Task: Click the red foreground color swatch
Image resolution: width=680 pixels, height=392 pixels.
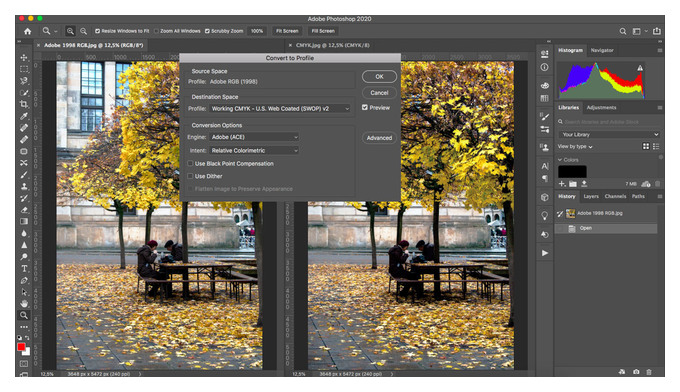Action: coord(21,346)
